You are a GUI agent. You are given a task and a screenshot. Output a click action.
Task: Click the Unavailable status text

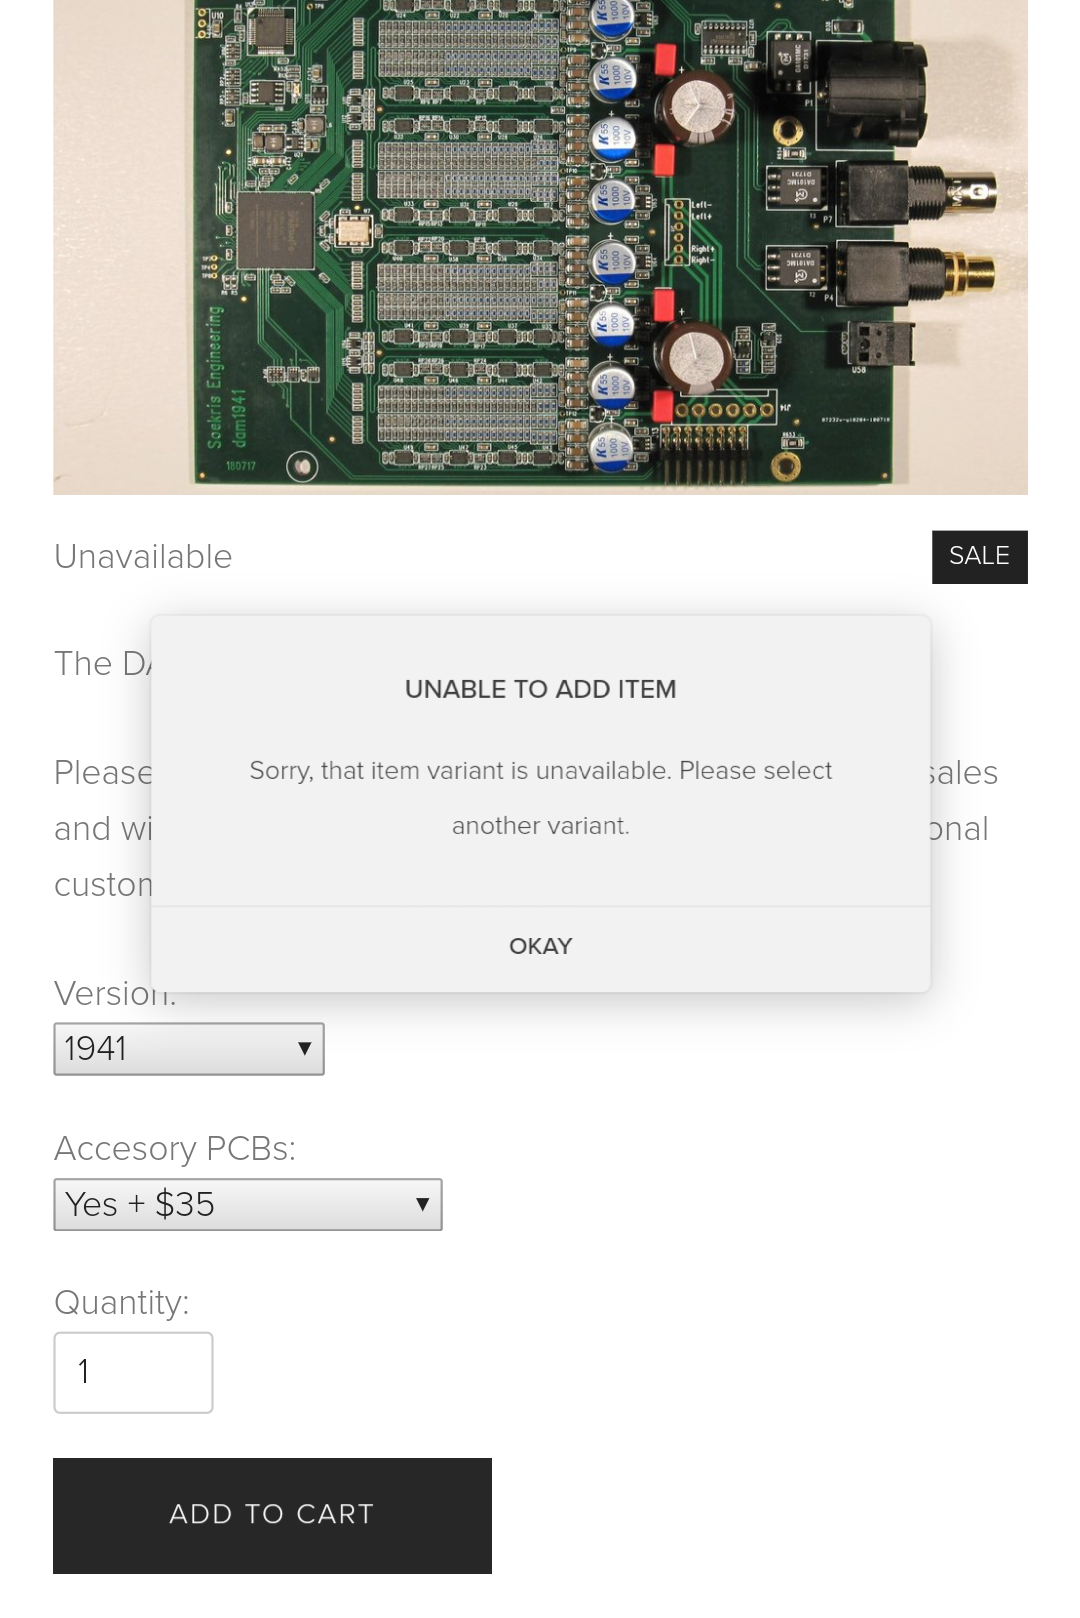pyautogui.click(x=143, y=557)
